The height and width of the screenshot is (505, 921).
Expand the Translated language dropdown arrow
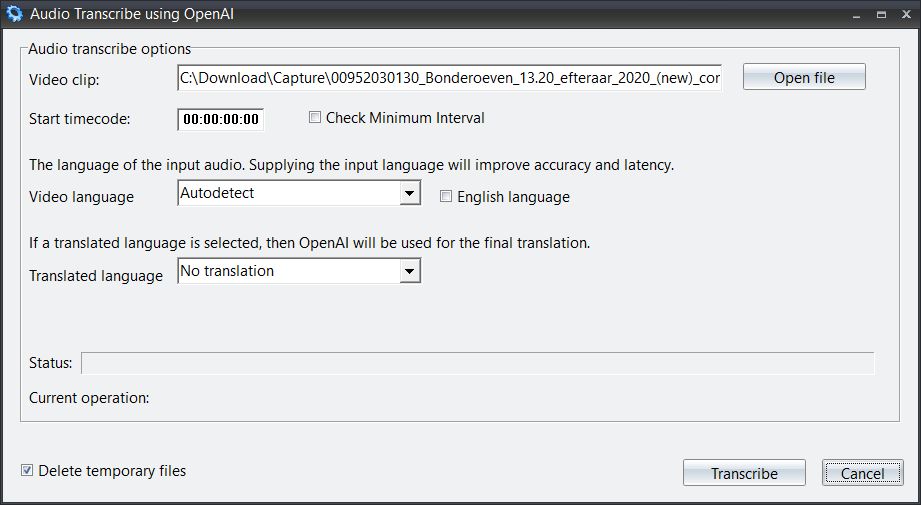(x=410, y=271)
